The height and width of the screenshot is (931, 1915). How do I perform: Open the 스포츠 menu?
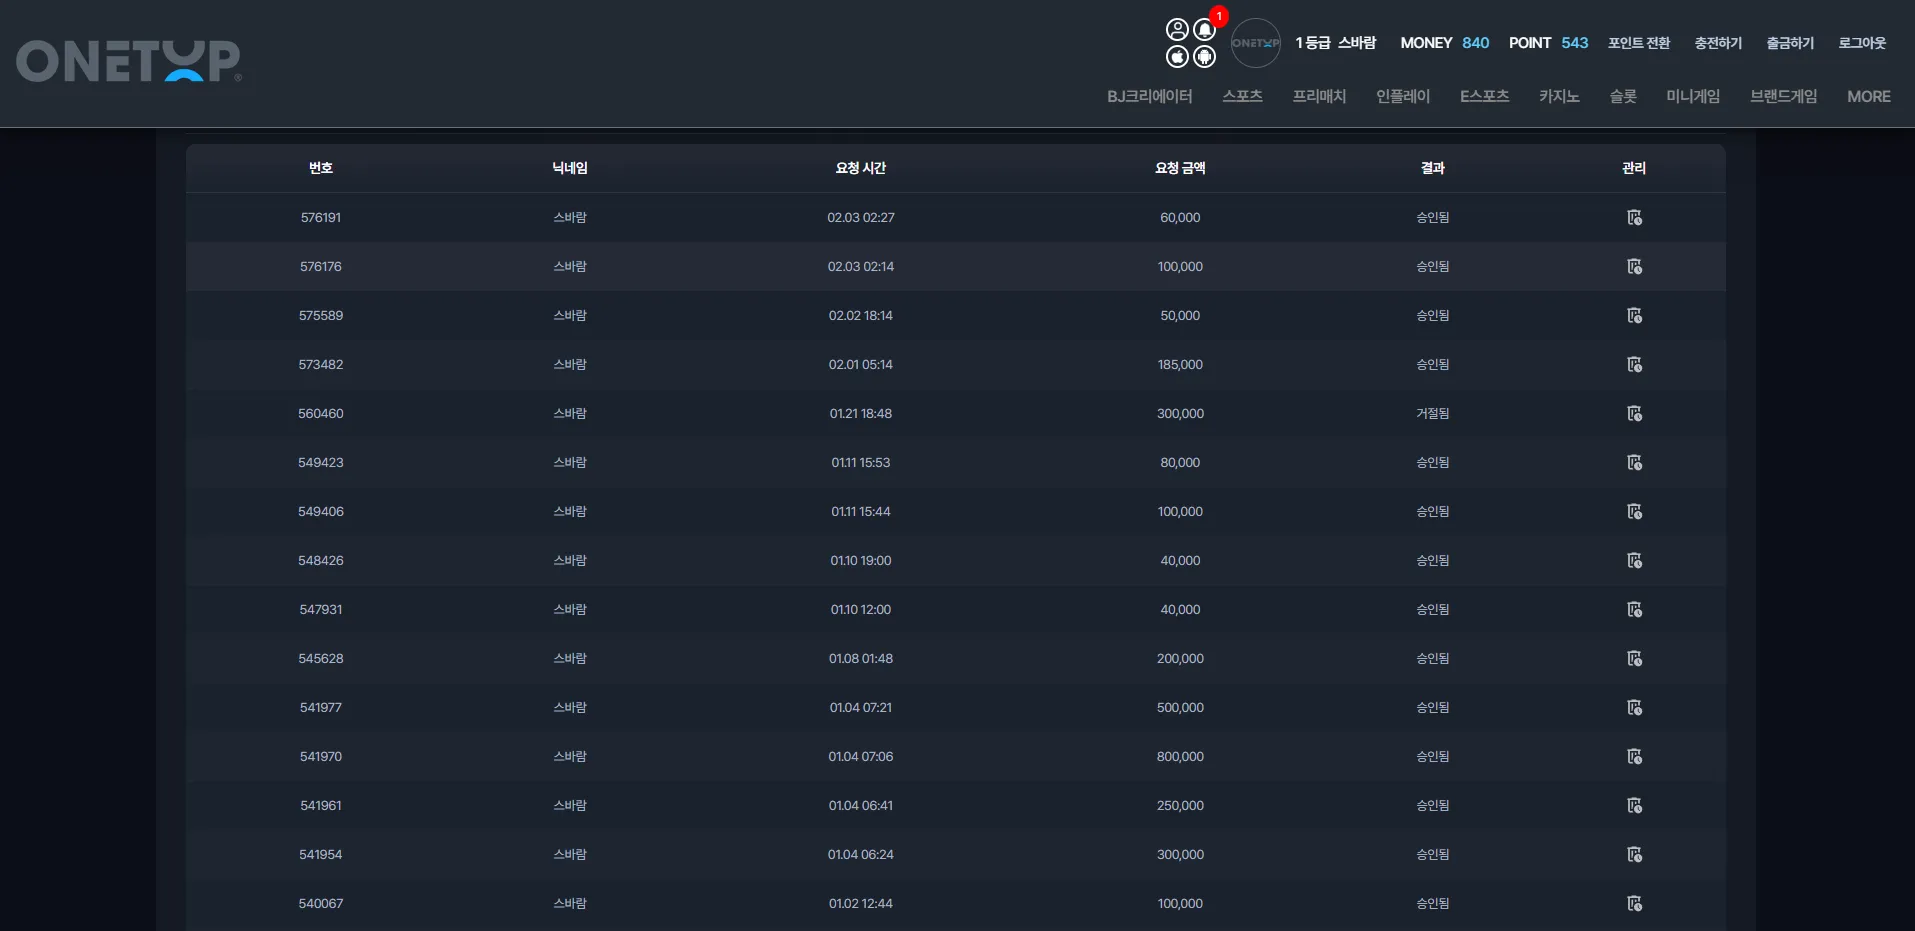[1242, 96]
